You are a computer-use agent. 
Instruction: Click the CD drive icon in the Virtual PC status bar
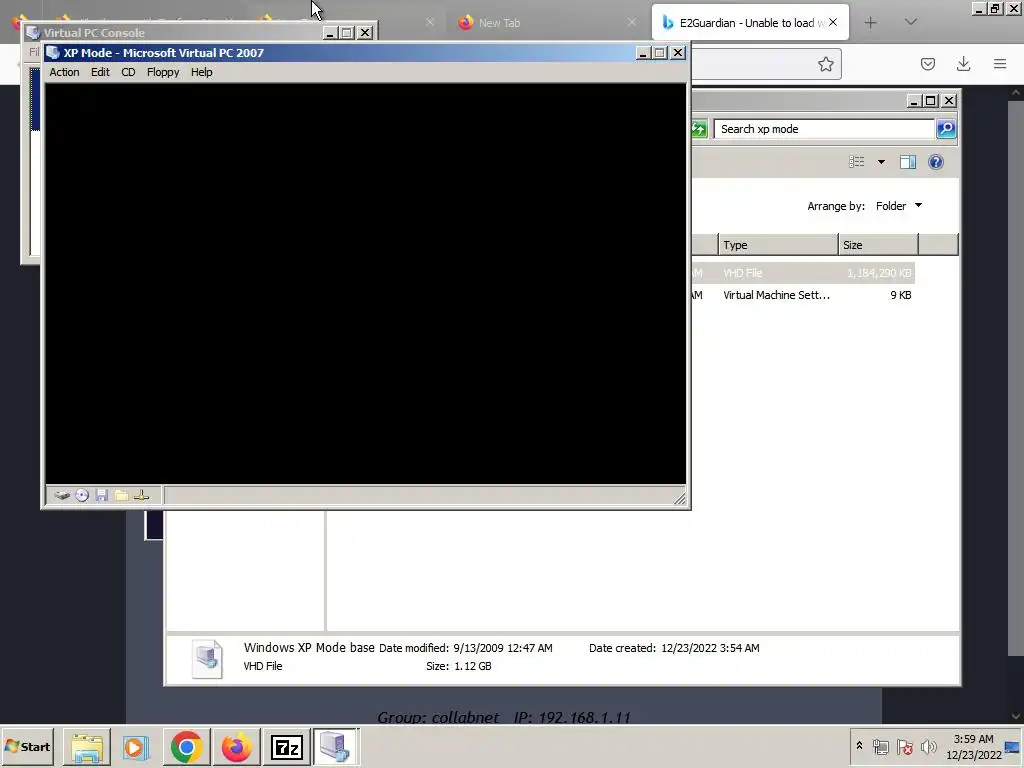coord(82,496)
